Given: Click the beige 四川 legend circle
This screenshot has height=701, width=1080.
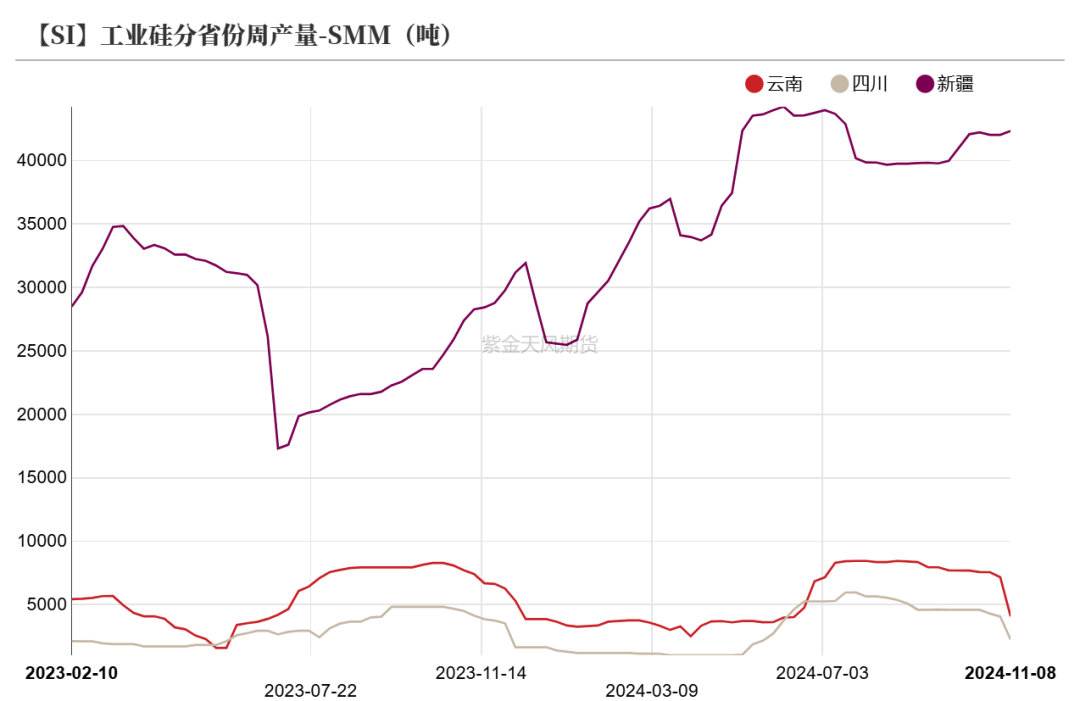Looking at the screenshot, I should pyautogui.click(x=840, y=84).
